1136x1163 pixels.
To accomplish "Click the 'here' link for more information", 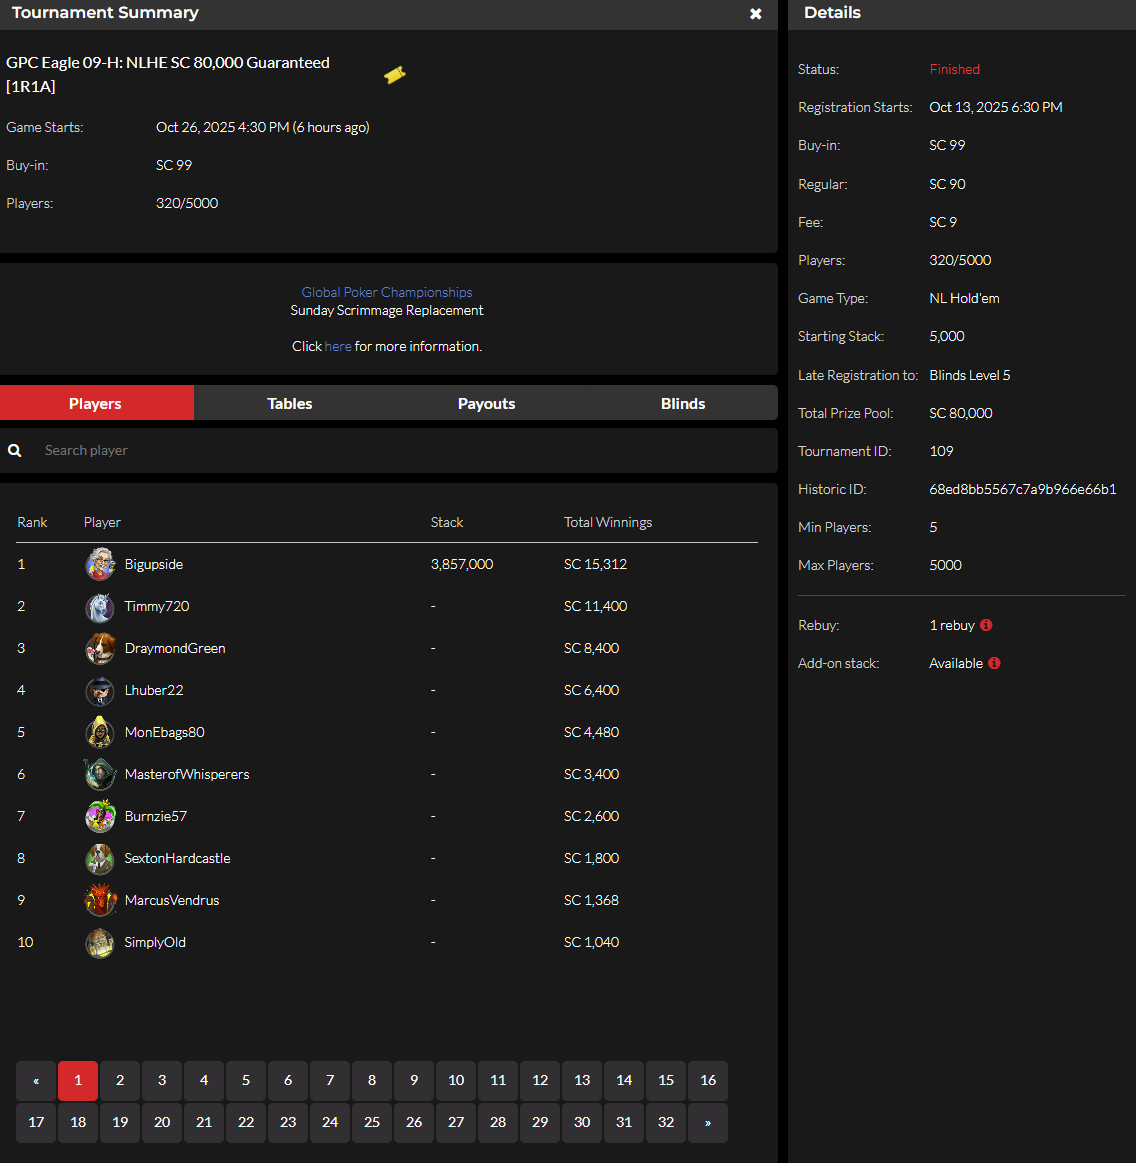I will (338, 346).
